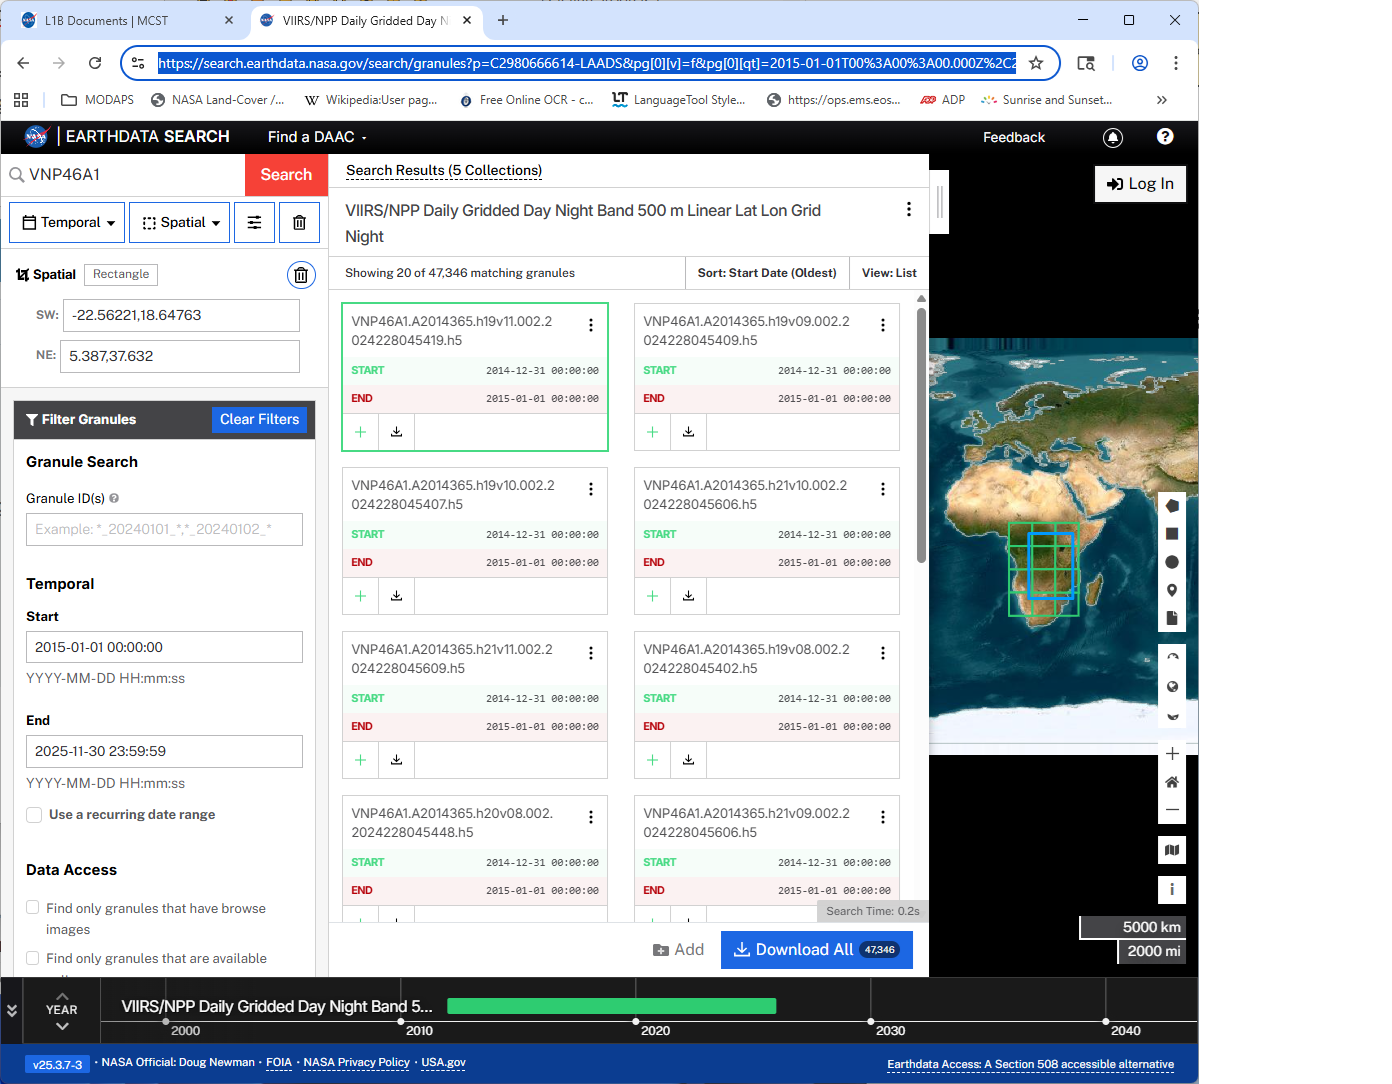Zoom the map to home extent
This screenshot has width=1392, height=1084.
click(x=1172, y=781)
